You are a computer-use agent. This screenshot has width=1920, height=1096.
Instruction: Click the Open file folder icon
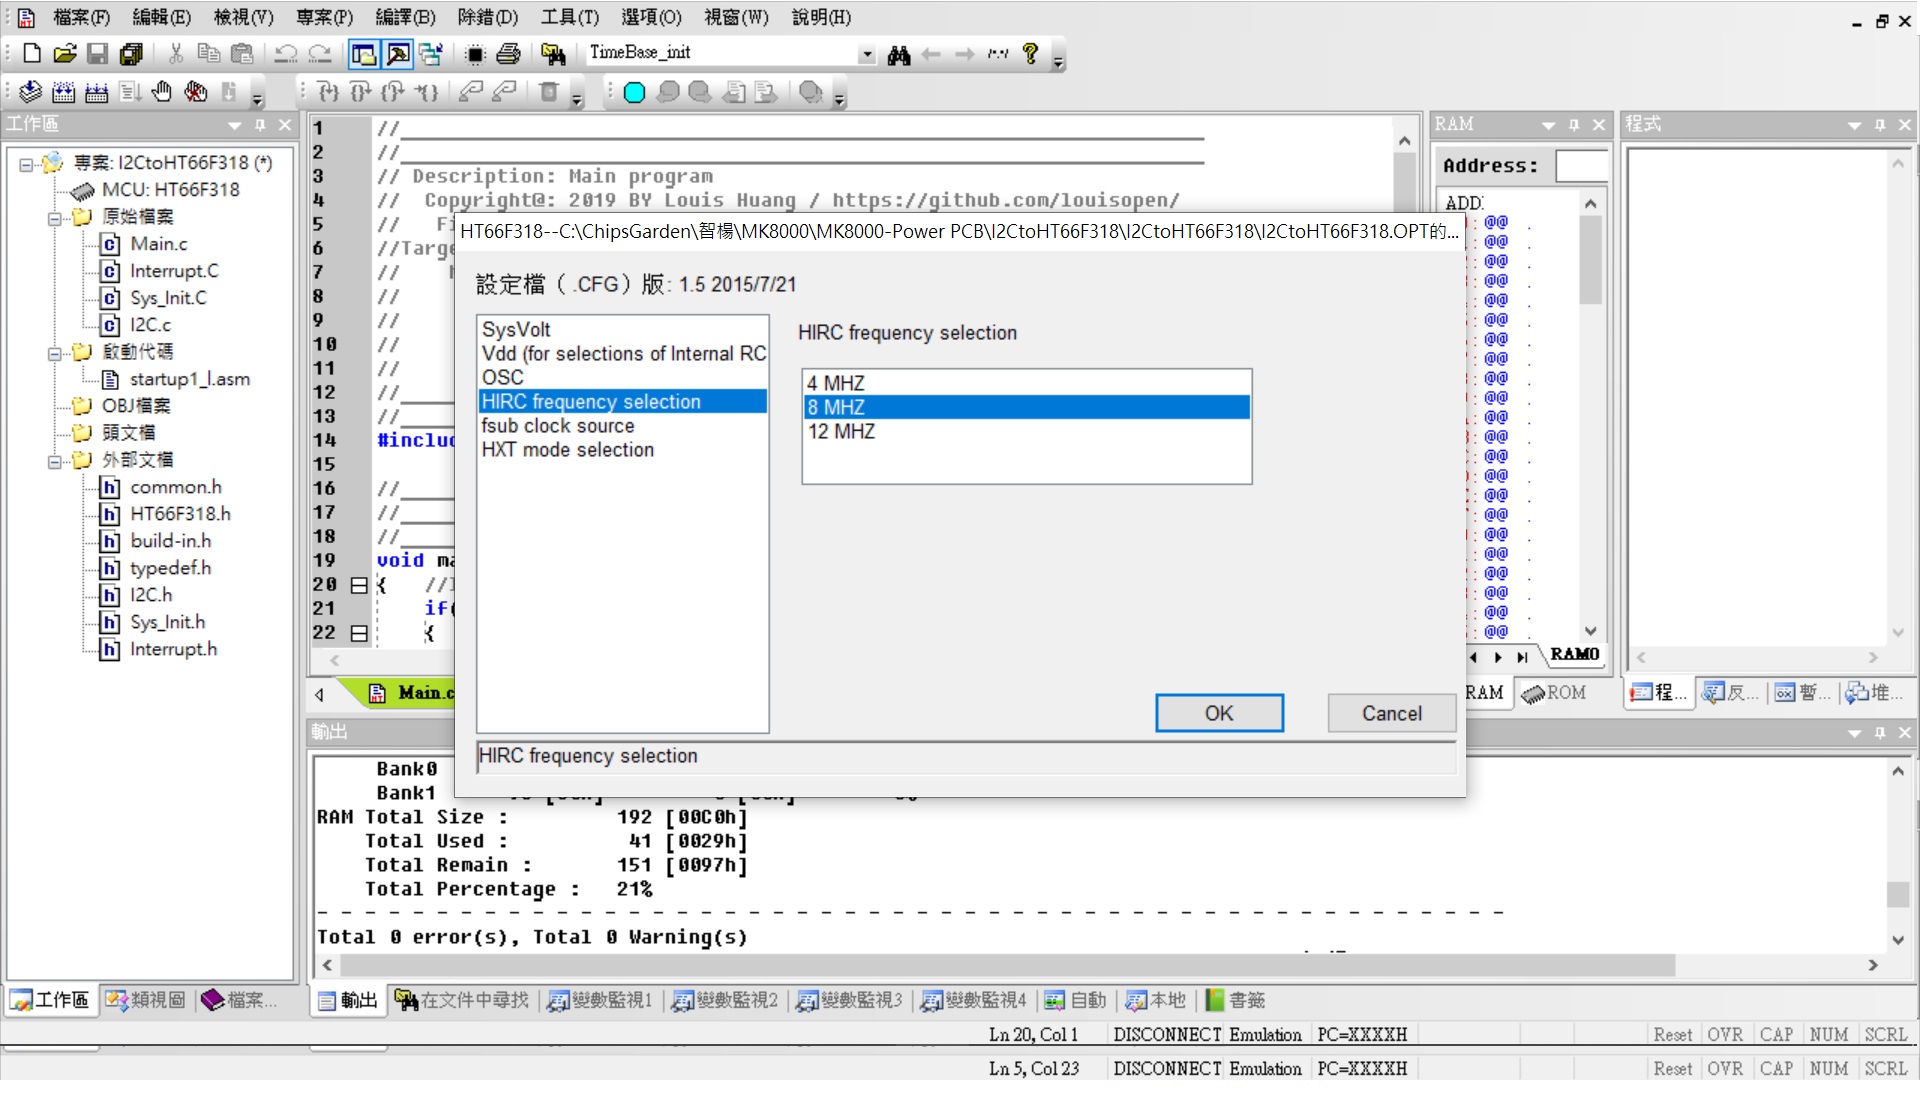(x=65, y=54)
